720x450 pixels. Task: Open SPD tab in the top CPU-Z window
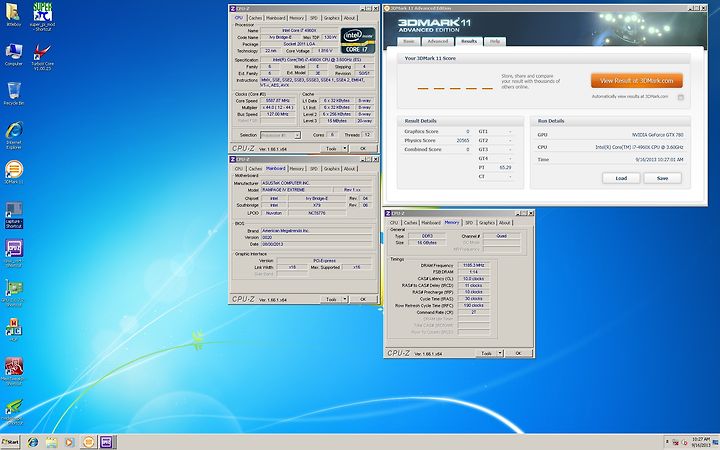click(x=314, y=18)
